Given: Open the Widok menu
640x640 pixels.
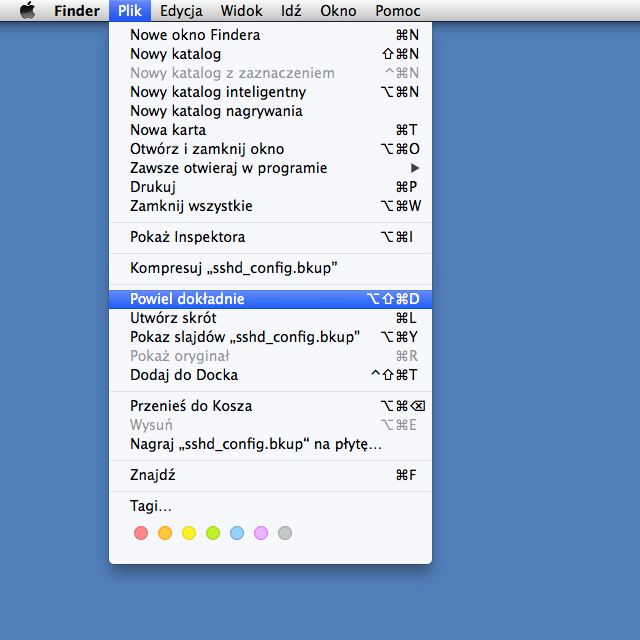Looking at the screenshot, I should (241, 11).
